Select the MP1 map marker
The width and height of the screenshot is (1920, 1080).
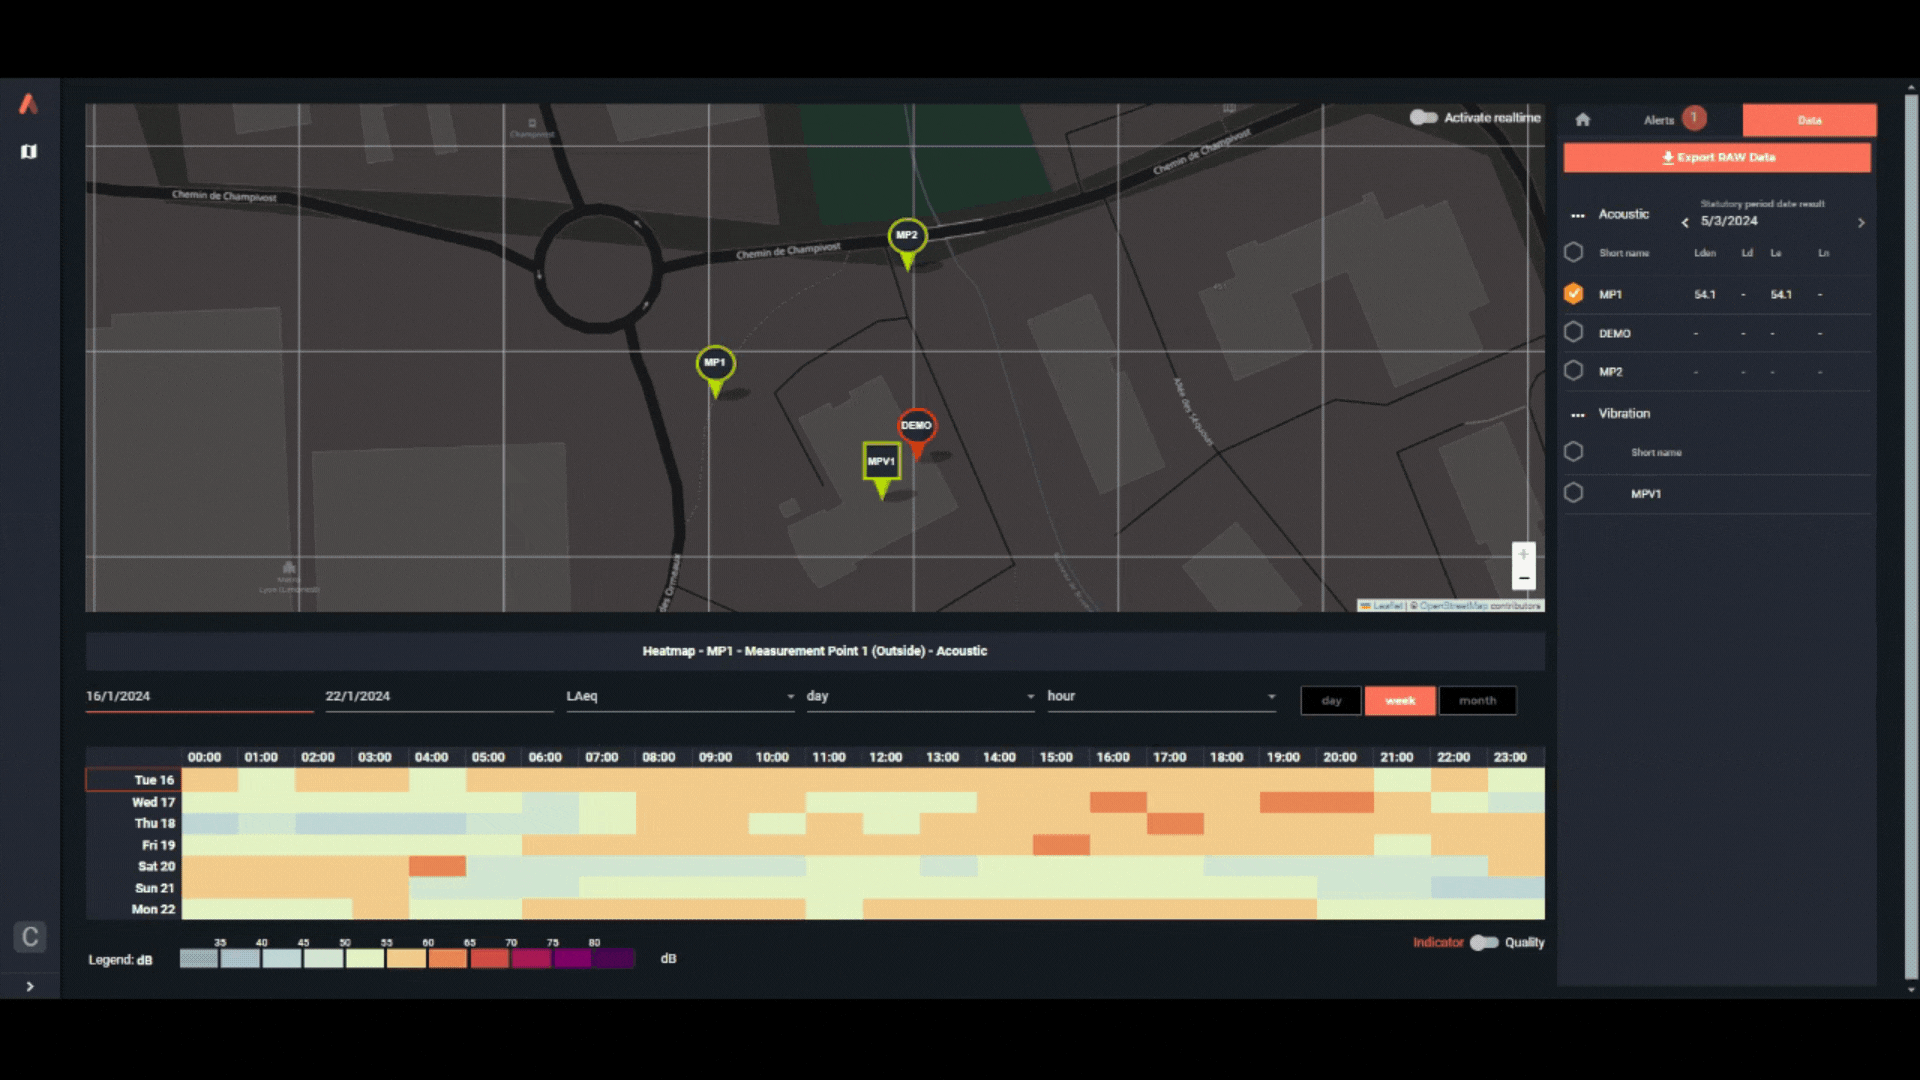tap(715, 363)
